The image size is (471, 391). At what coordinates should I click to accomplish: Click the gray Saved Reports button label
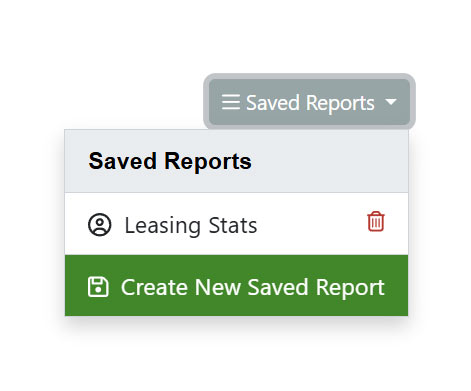pyautogui.click(x=310, y=103)
